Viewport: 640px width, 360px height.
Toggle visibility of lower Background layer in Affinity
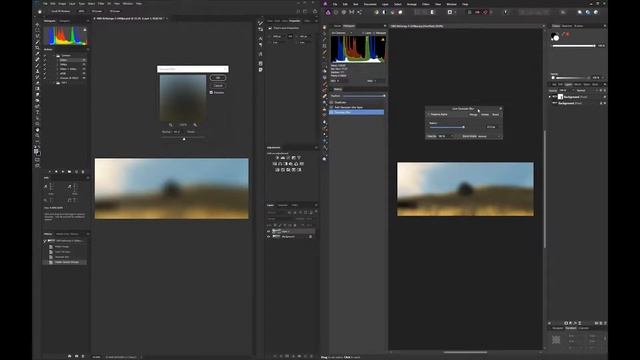click(604, 103)
